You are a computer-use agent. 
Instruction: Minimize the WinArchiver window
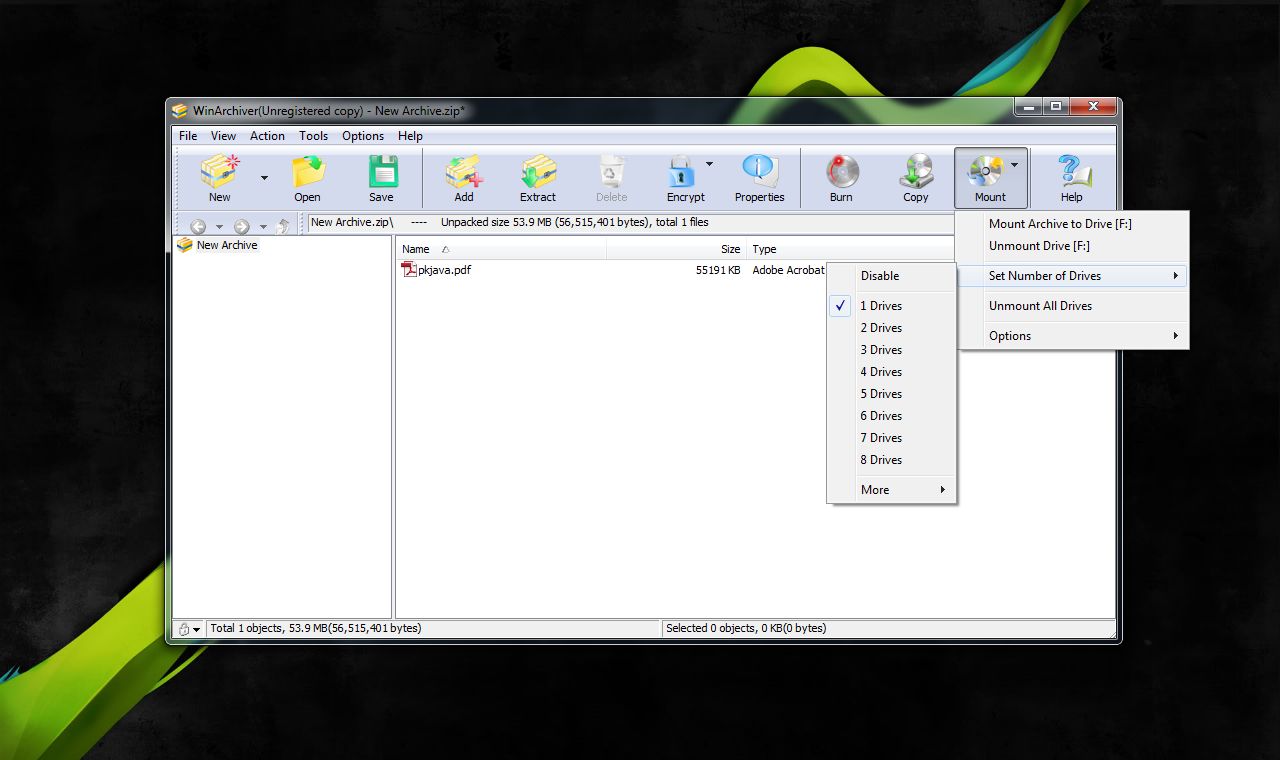(1029, 106)
